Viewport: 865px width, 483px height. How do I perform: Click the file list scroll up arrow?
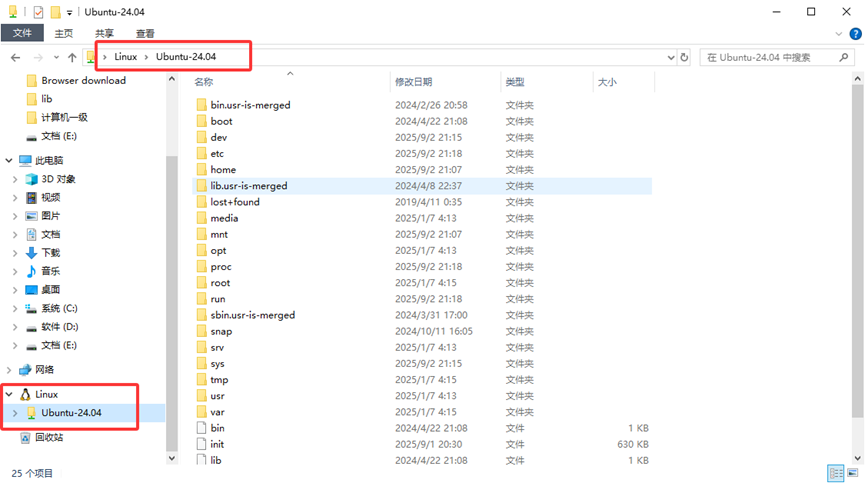tap(857, 79)
